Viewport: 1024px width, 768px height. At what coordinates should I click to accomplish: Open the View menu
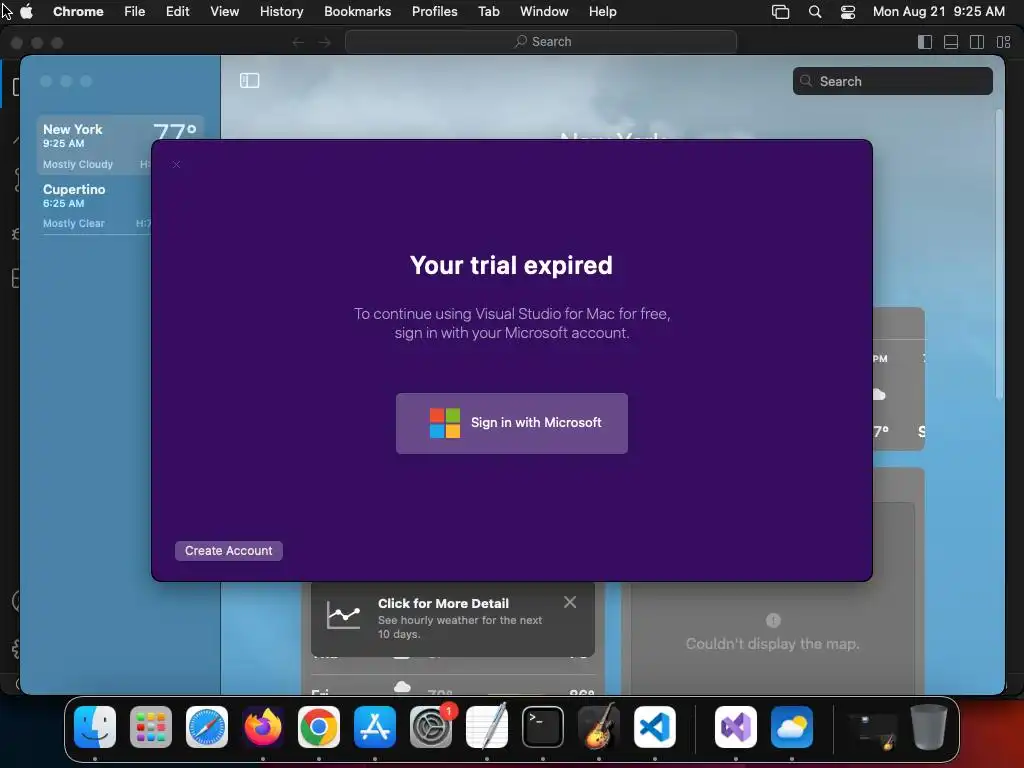(225, 11)
